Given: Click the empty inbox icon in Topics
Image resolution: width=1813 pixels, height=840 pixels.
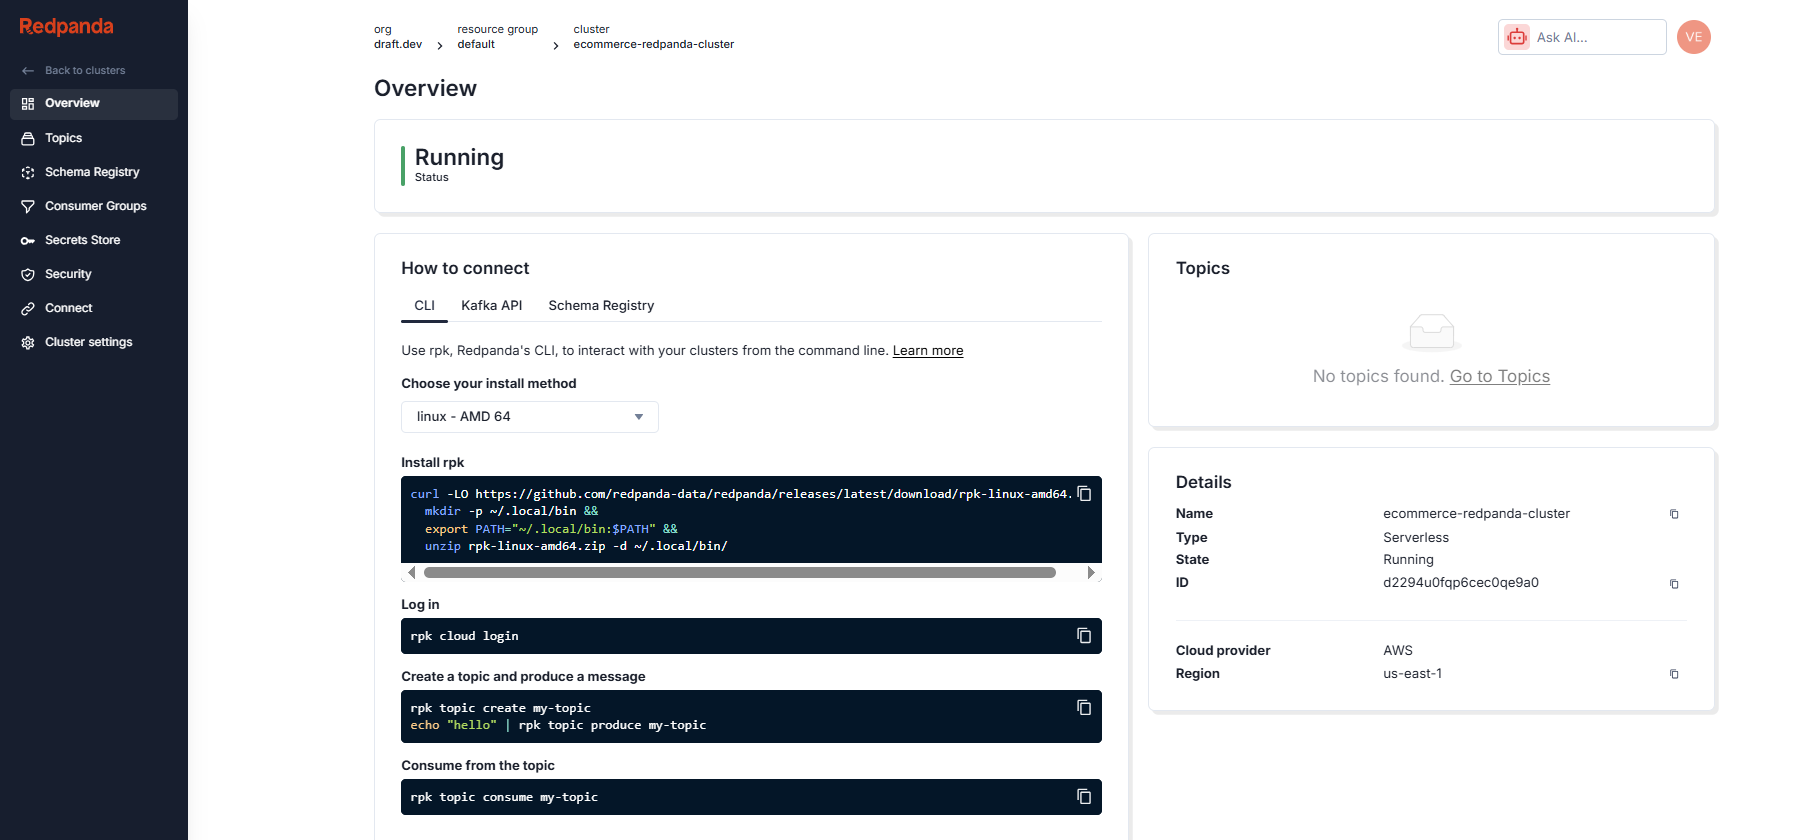Looking at the screenshot, I should click(x=1431, y=332).
